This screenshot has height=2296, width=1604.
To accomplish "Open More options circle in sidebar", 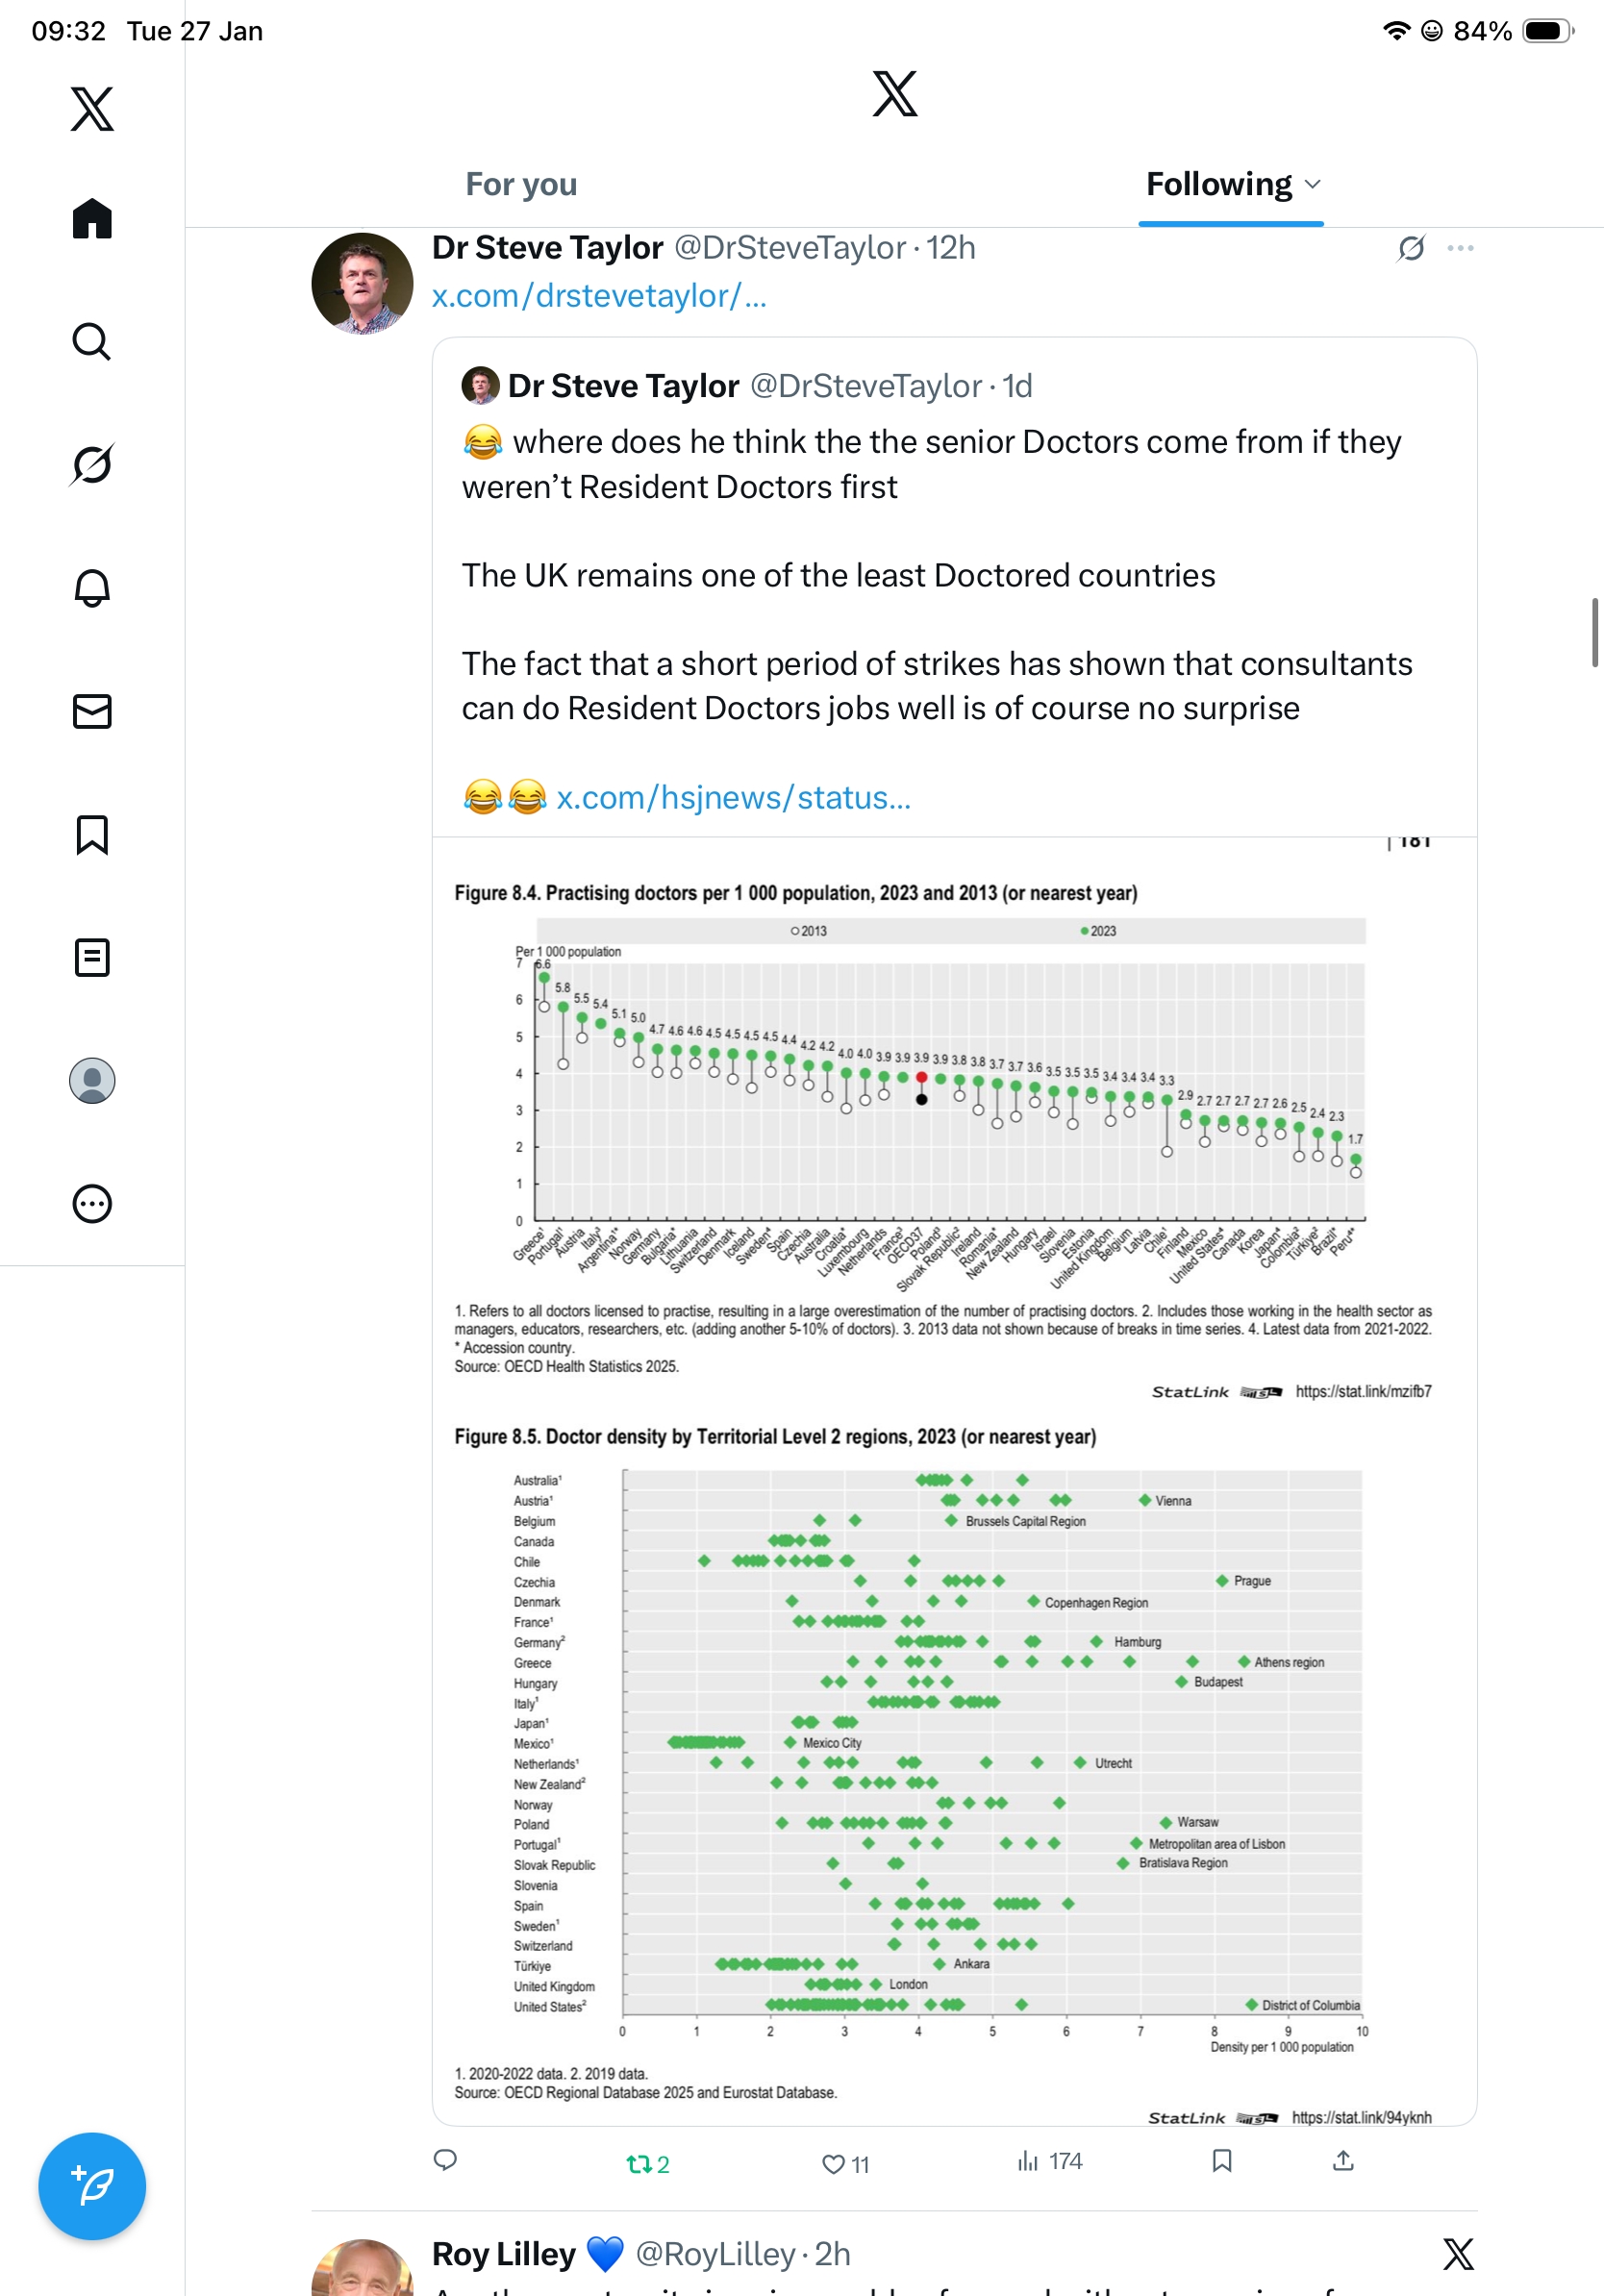I will coord(92,1203).
